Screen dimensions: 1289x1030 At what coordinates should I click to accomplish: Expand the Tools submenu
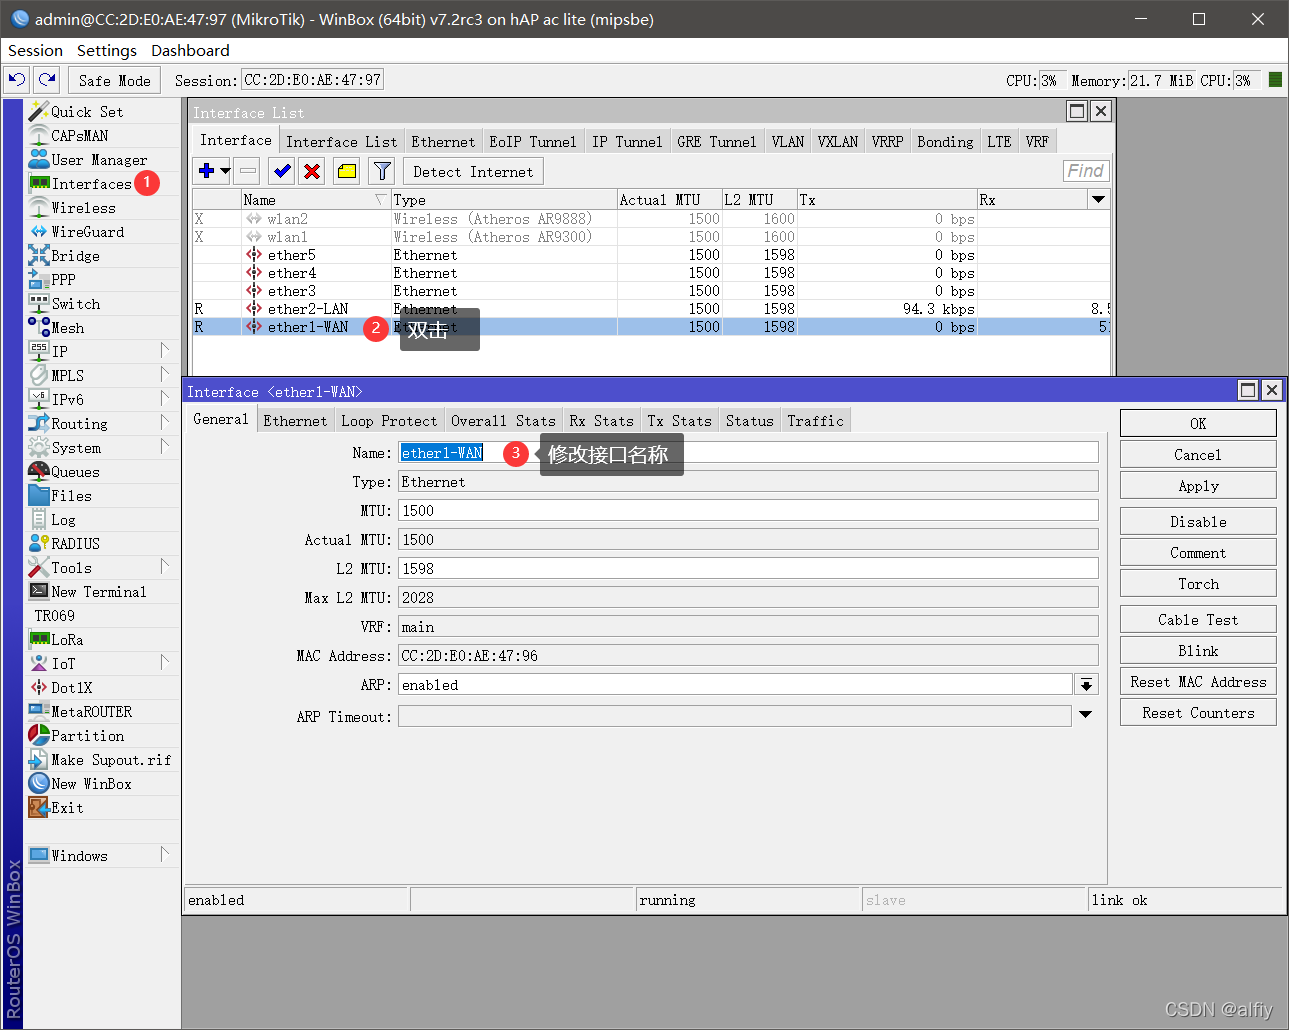(x=165, y=567)
